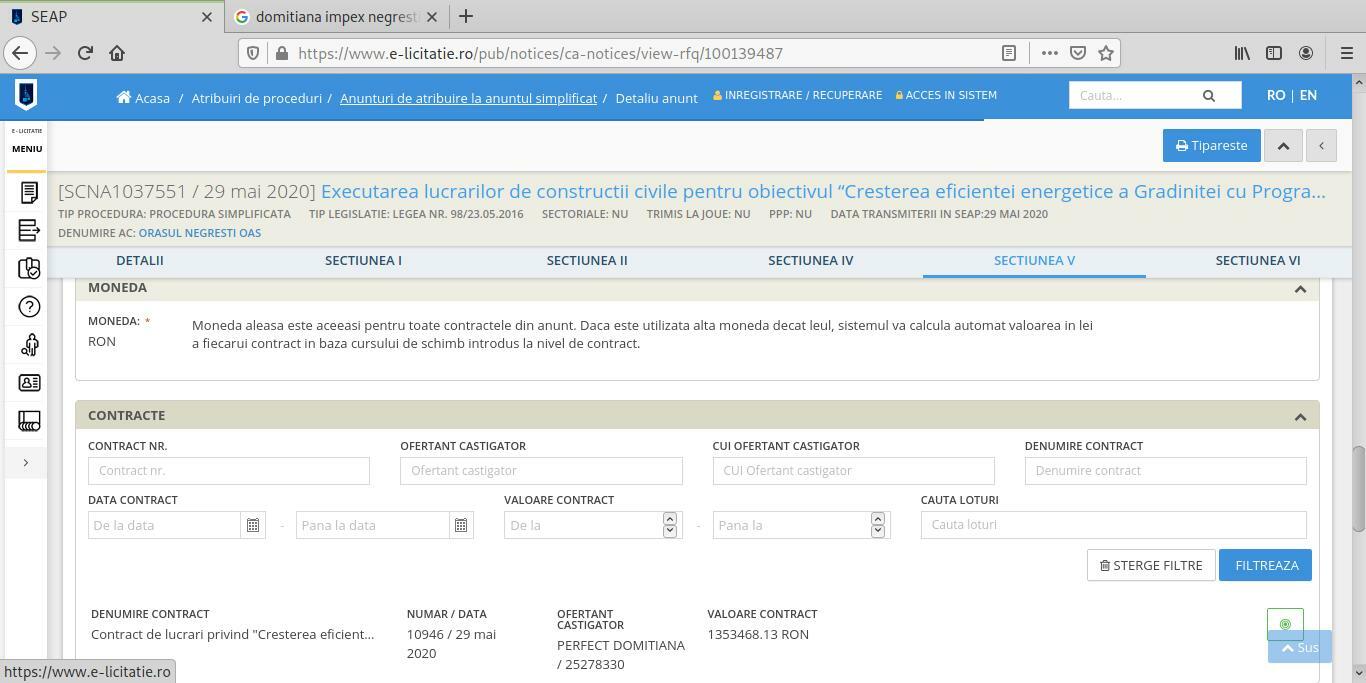
Task: Open the notices document icon in sidebar
Action: click(29, 192)
